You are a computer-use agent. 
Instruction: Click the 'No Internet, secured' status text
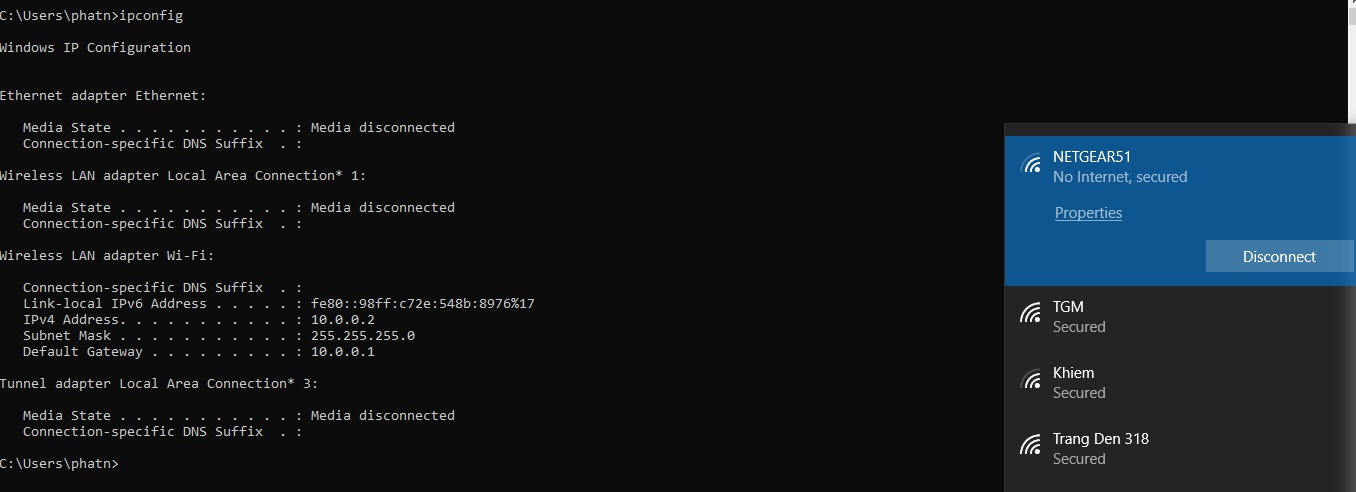click(1120, 177)
